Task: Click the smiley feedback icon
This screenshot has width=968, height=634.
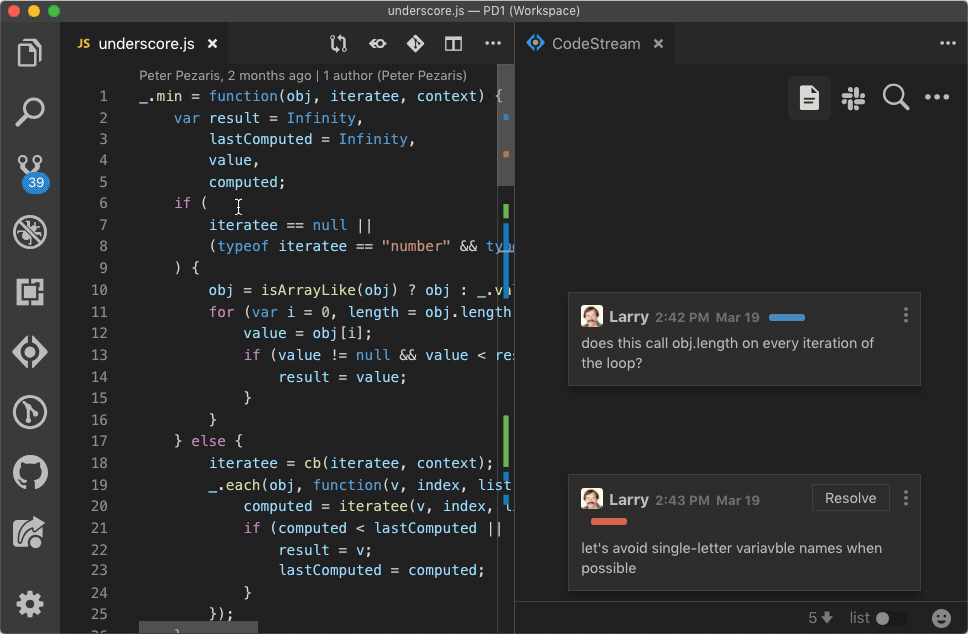Action: [x=941, y=618]
